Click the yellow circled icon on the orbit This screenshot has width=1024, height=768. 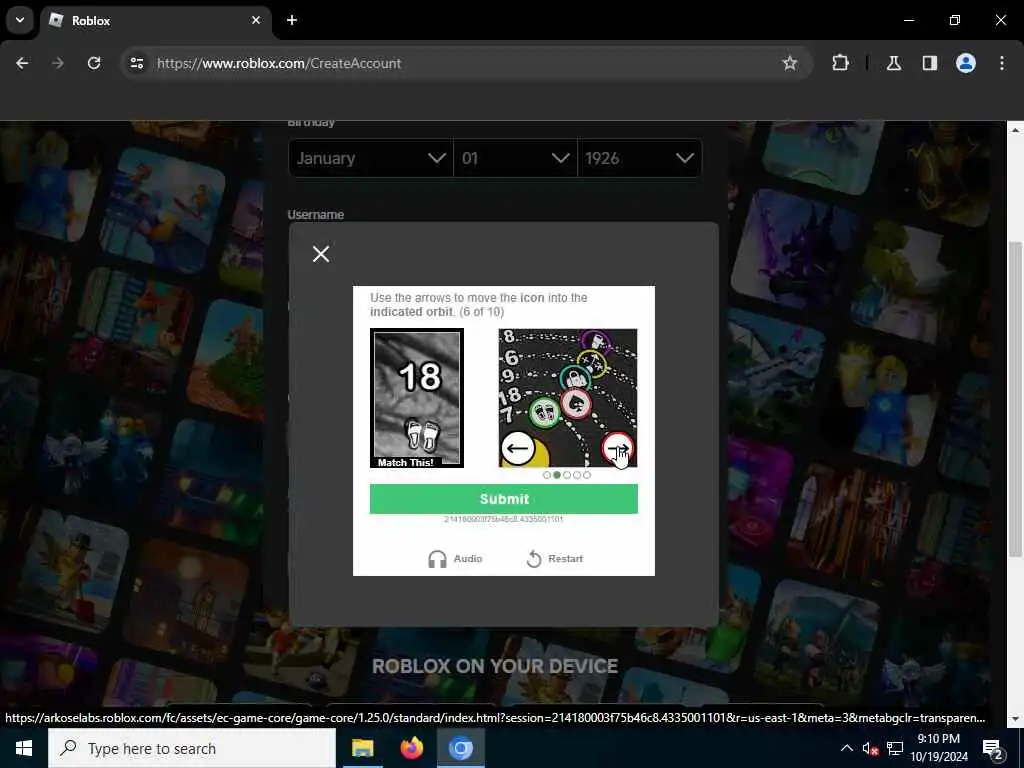pos(592,362)
